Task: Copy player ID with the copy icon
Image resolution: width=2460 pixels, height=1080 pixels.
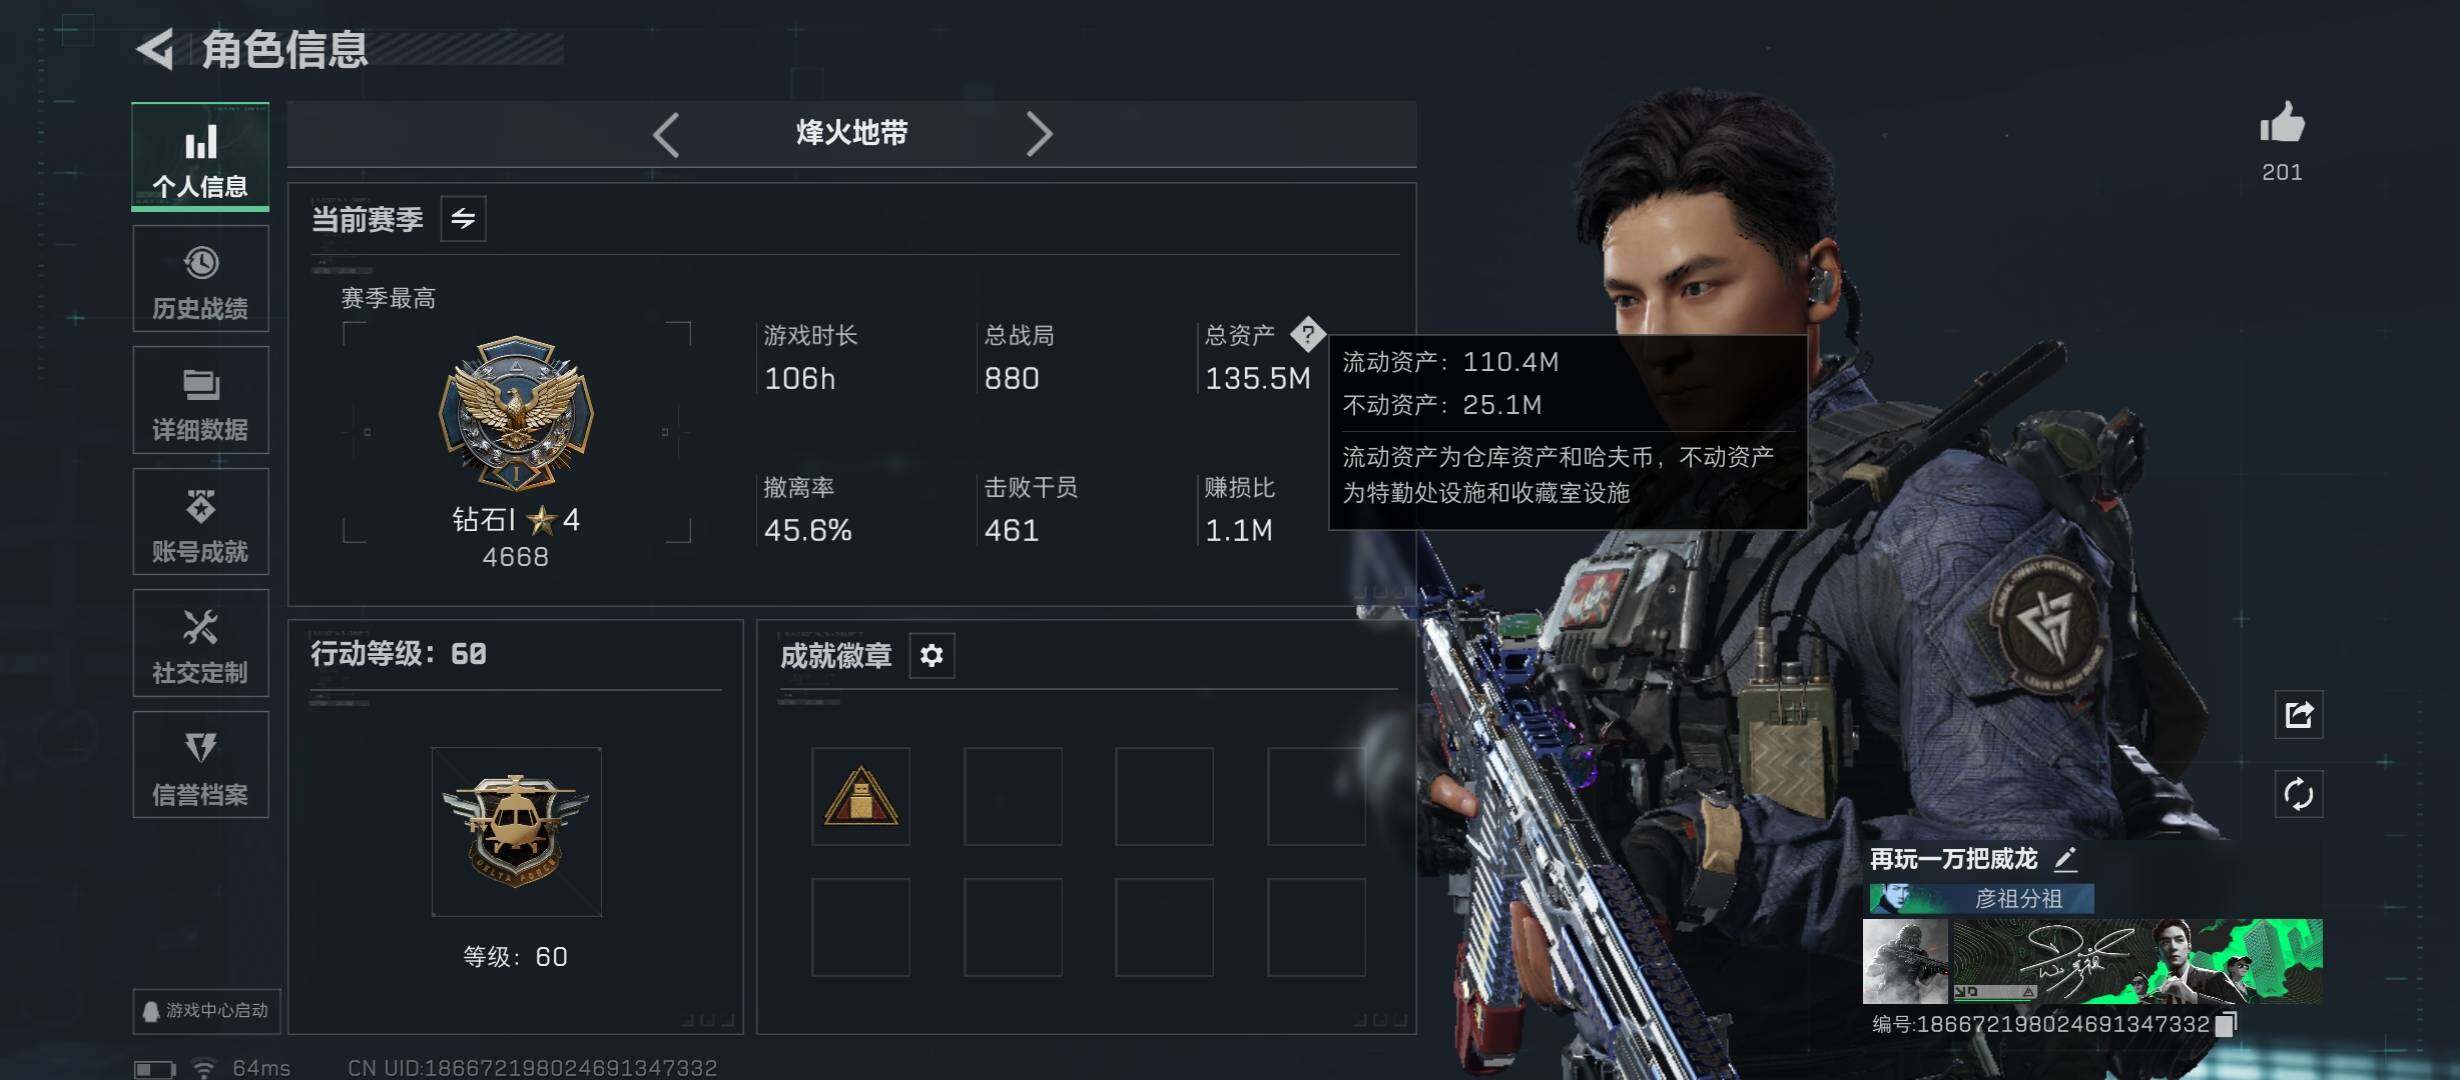Action: pos(2226,1024)
